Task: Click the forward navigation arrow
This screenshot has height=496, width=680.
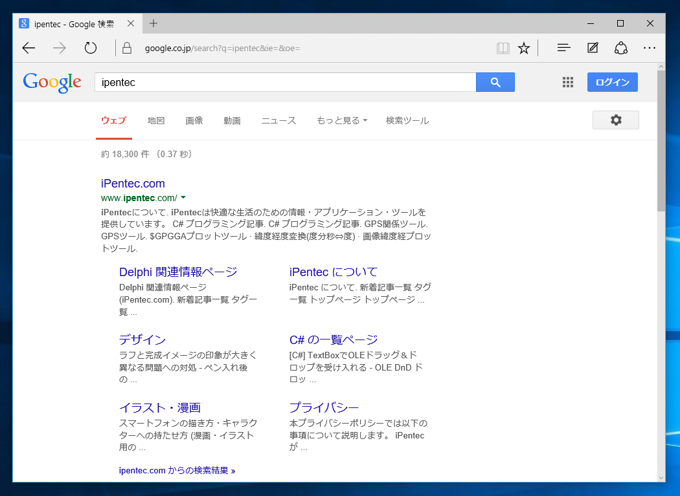Action: tap(59, 48)
